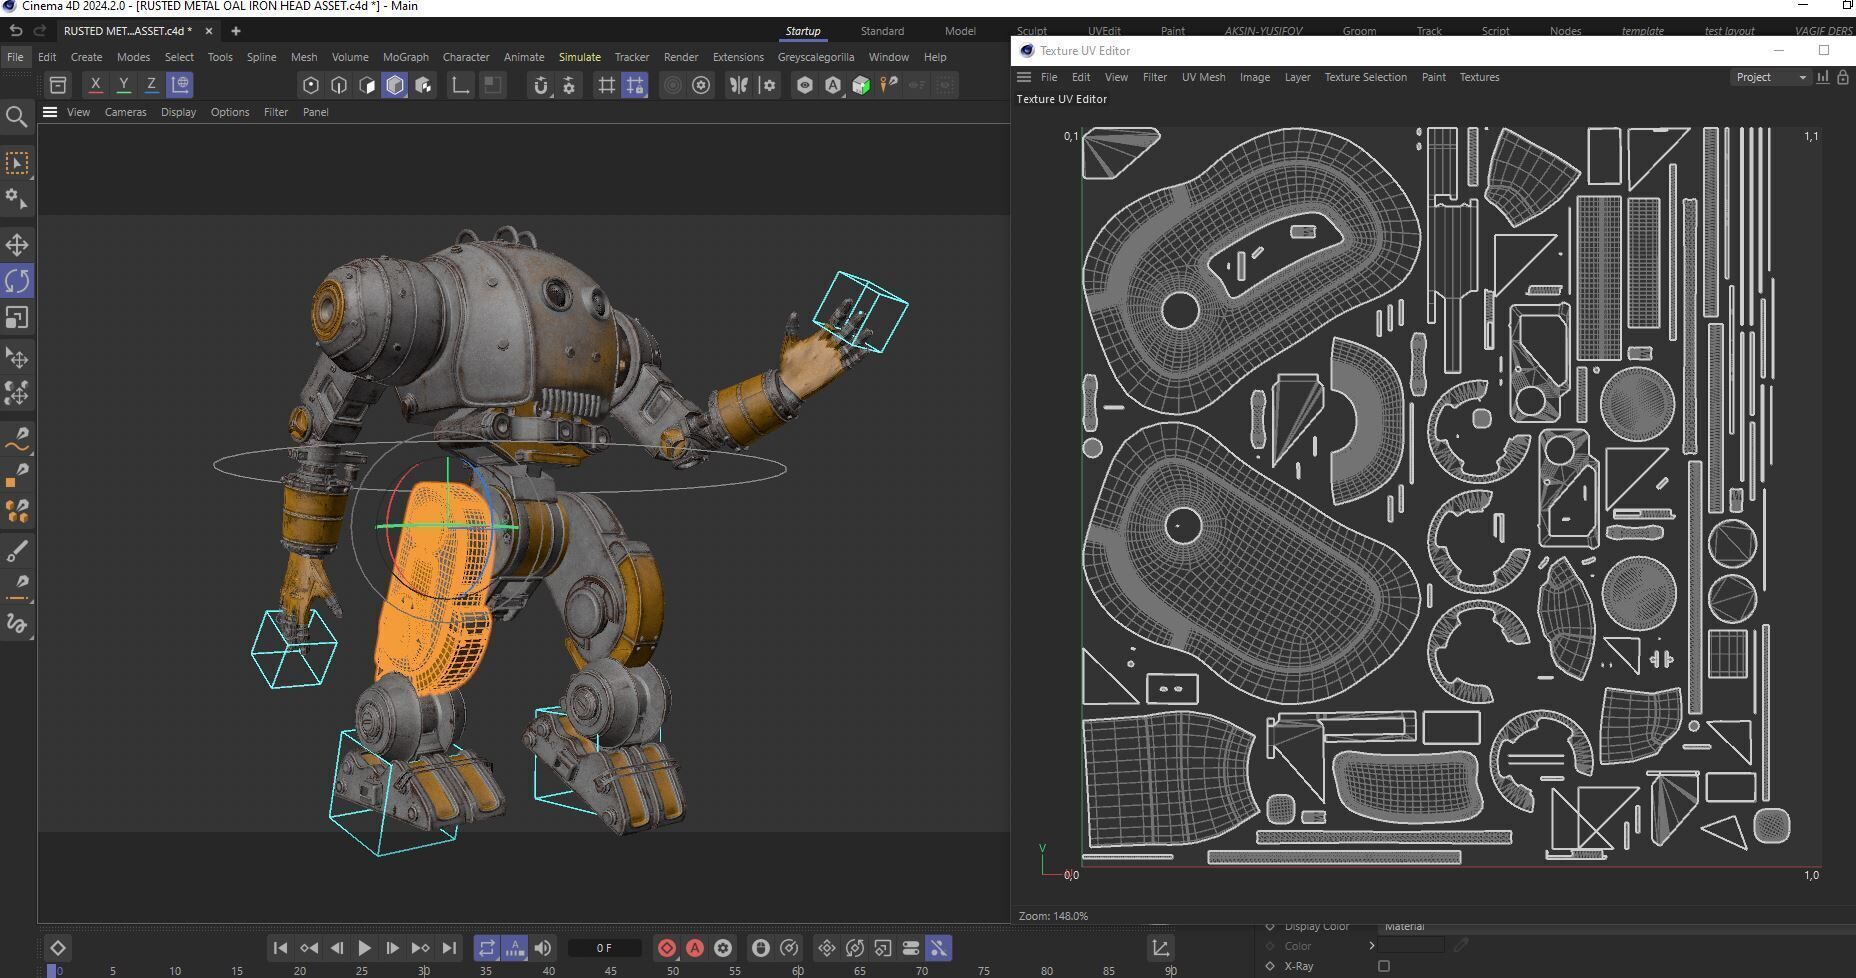1856x978 pixels.
Task: Click the Undo arrow
Action: click(x=15, y=31)
